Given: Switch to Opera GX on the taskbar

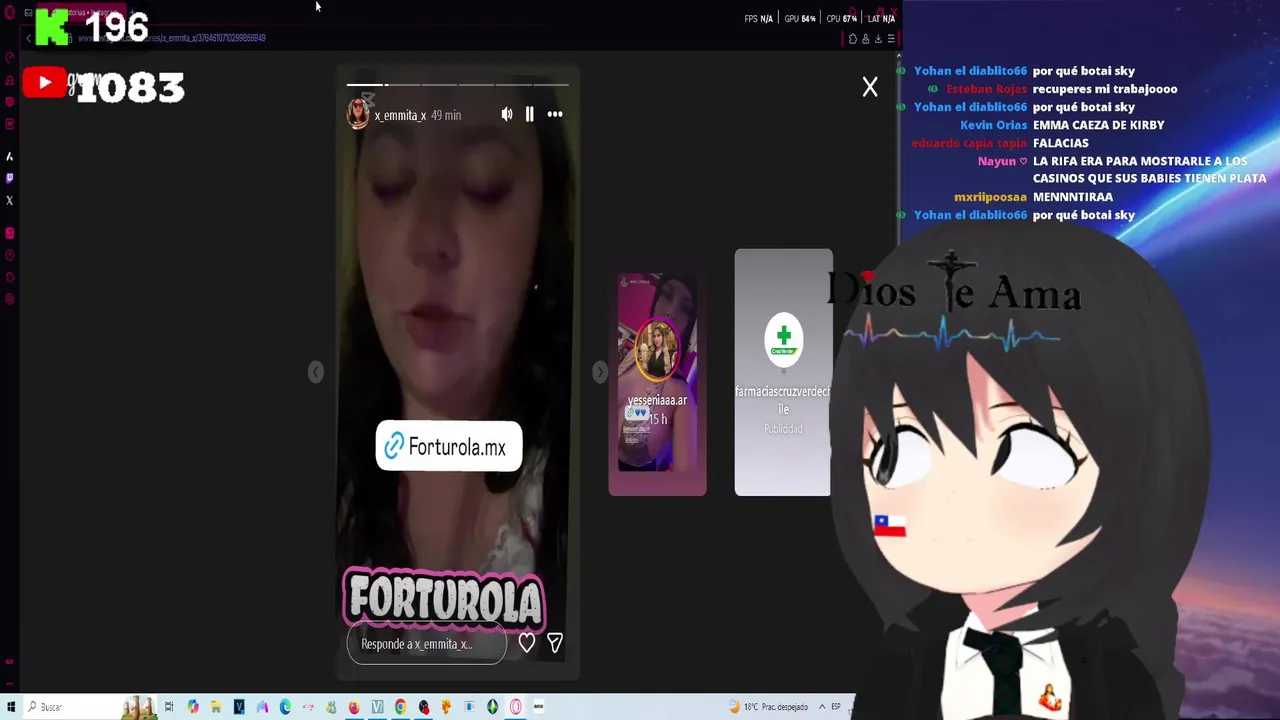Looking at the screenshot, I should (516, 707).
